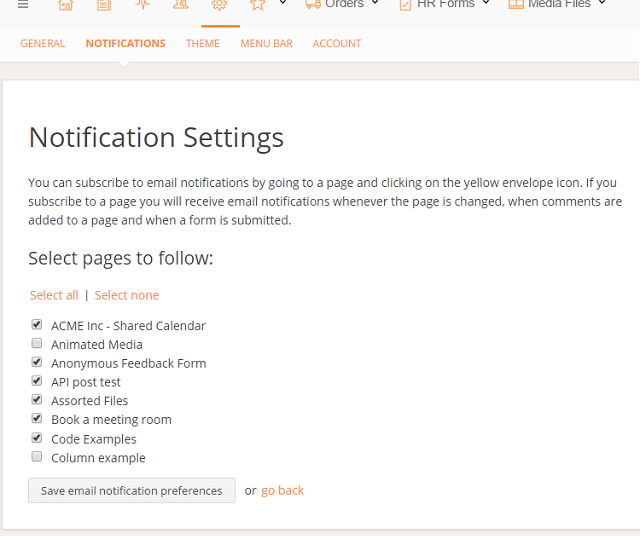Open the activity pulse icon
The width and height of the screenshot is (640, 536).
pyautogui.click(x=142, y=5)
